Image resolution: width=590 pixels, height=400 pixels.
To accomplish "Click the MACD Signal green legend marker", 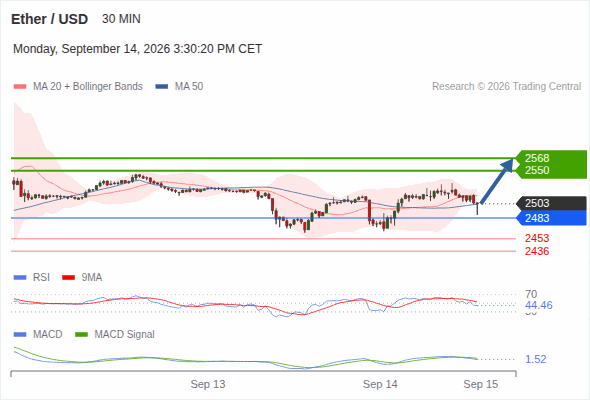I will pyautogui.click(x=81, y=335).
